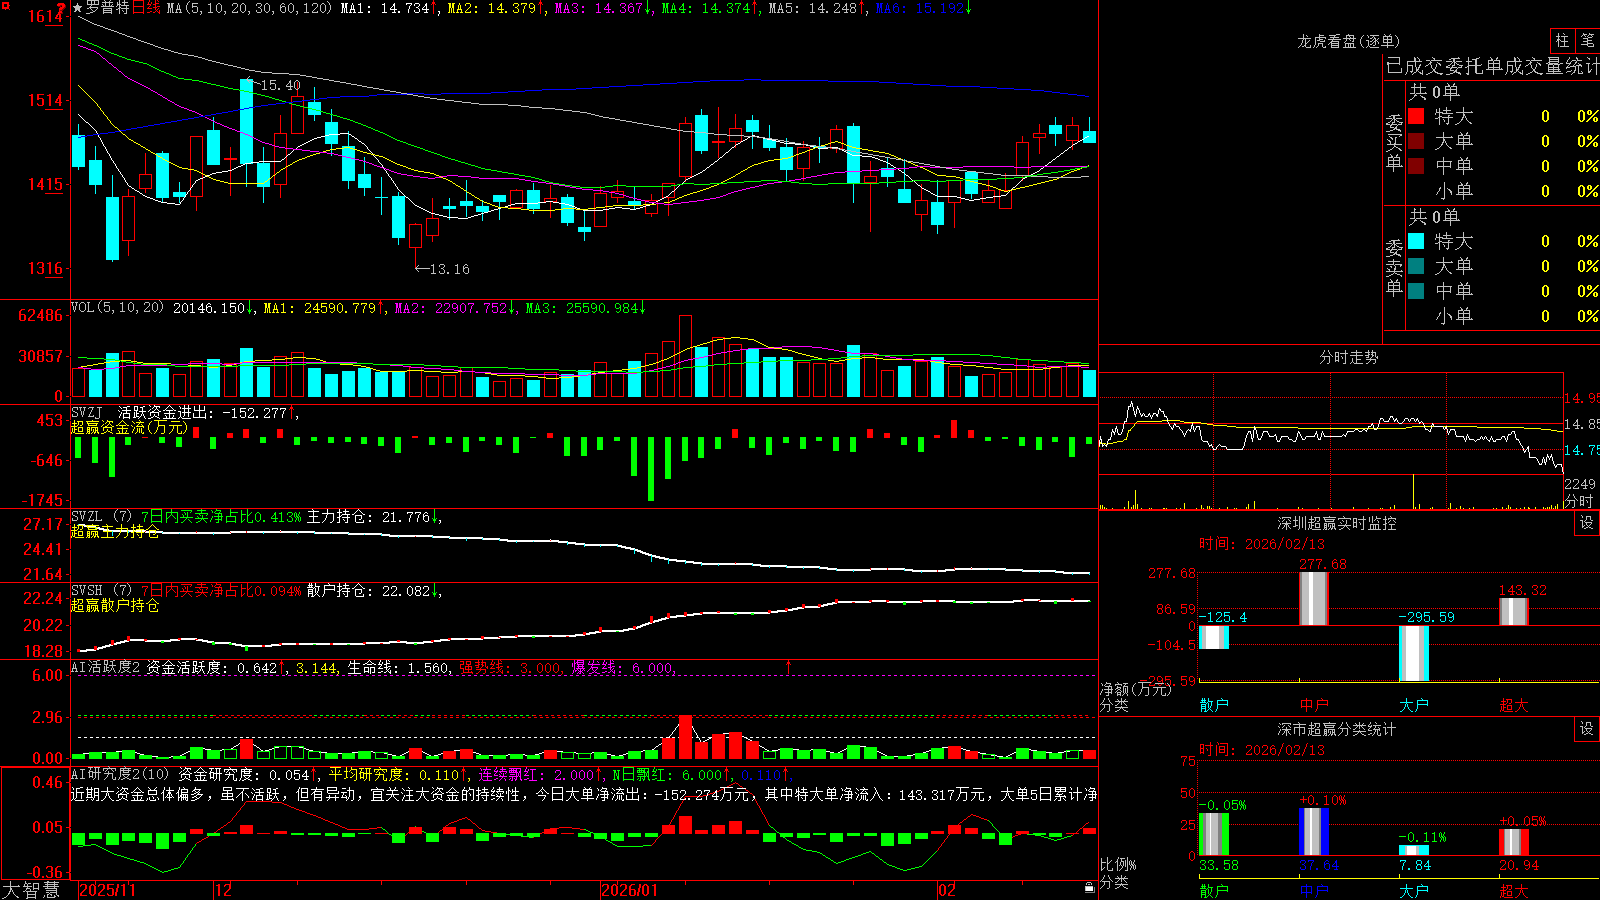
Task: Click teal 大单 swatch in 委卖单
Action: coord(1416,266)
